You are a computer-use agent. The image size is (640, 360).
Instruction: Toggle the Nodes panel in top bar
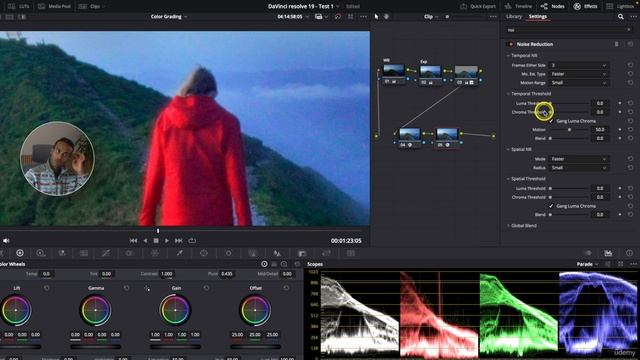pyautogui.click(x=553, y=6)
